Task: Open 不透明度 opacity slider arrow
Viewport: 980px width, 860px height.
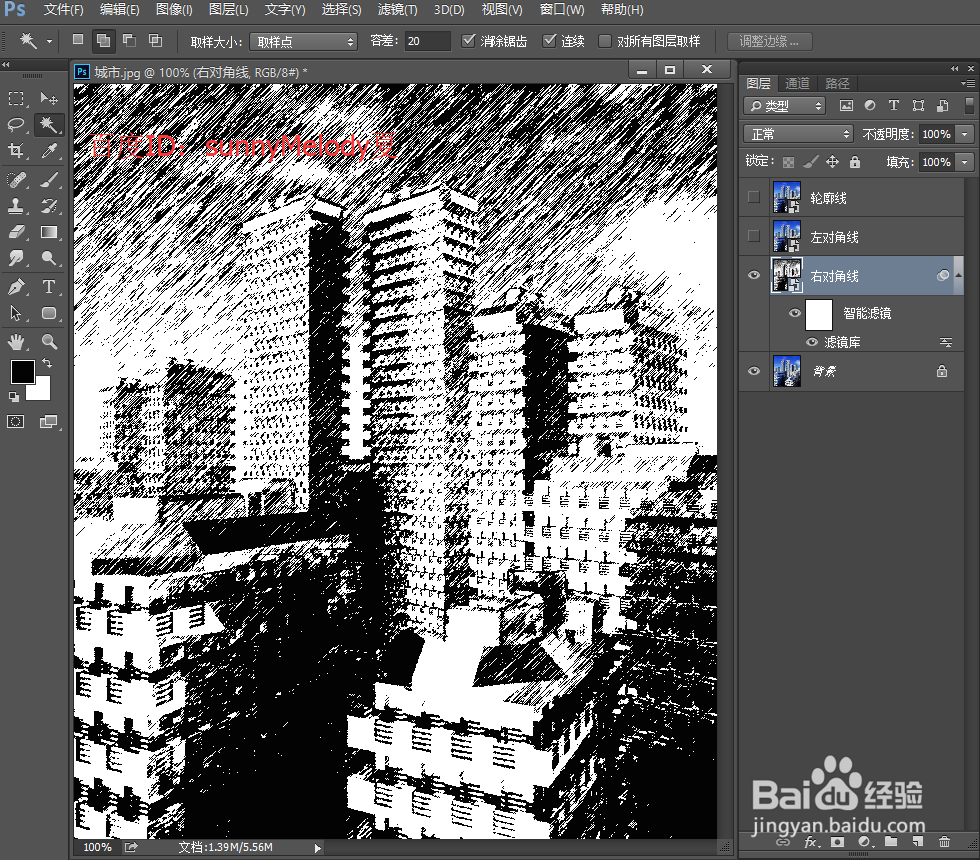Action: pos(964,134)
